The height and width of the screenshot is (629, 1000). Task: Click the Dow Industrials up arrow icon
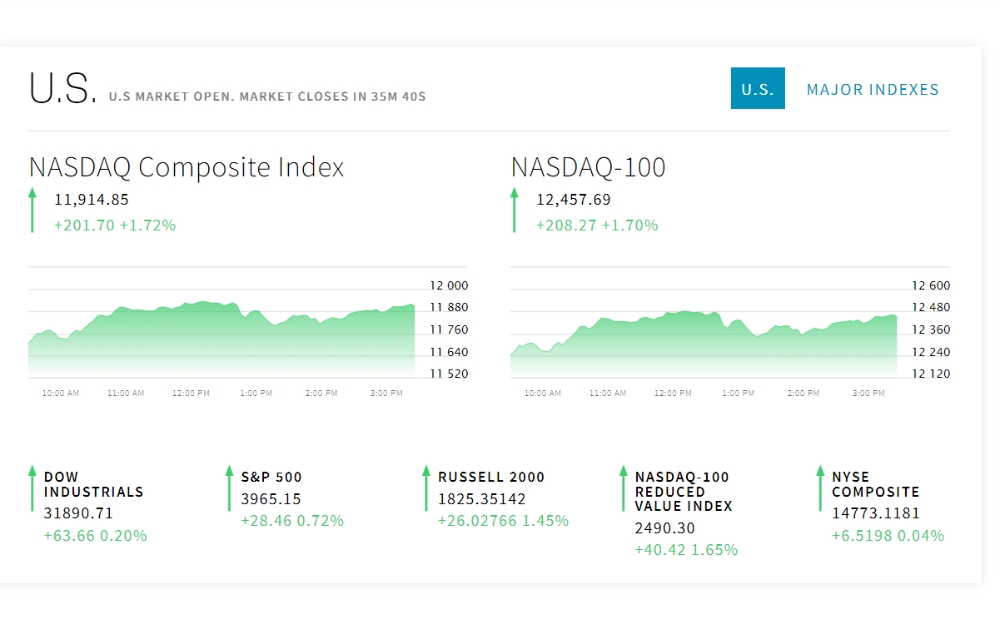[x=33, y=488]
